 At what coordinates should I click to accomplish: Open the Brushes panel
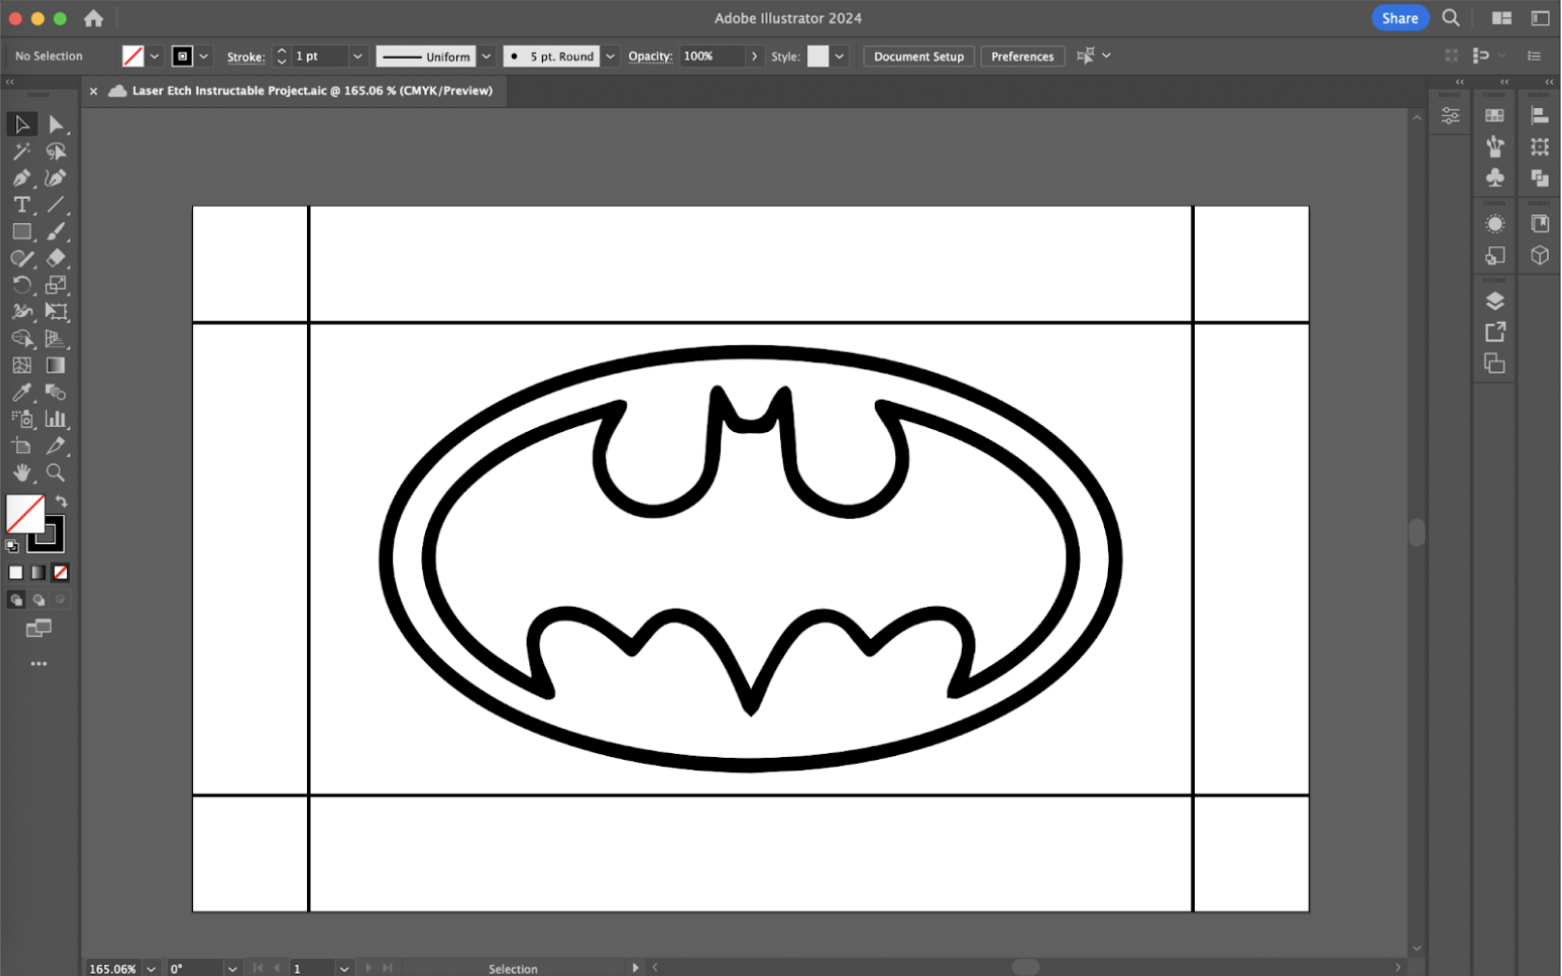[x=1495, y=147]
